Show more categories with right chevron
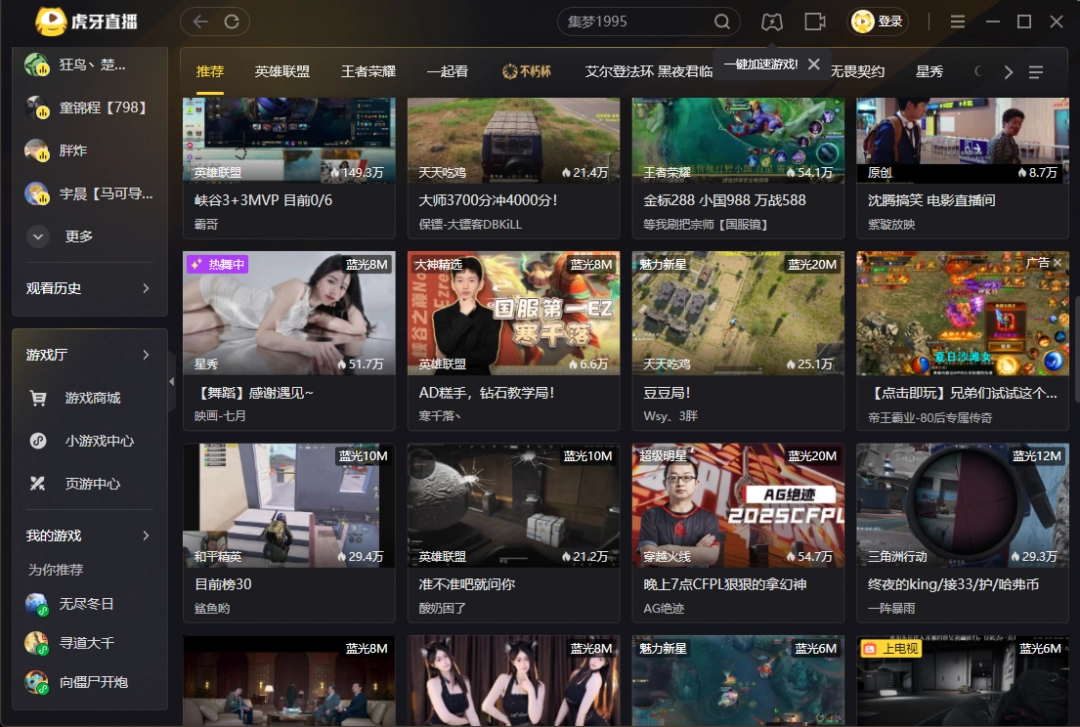 pos(1008,72)
